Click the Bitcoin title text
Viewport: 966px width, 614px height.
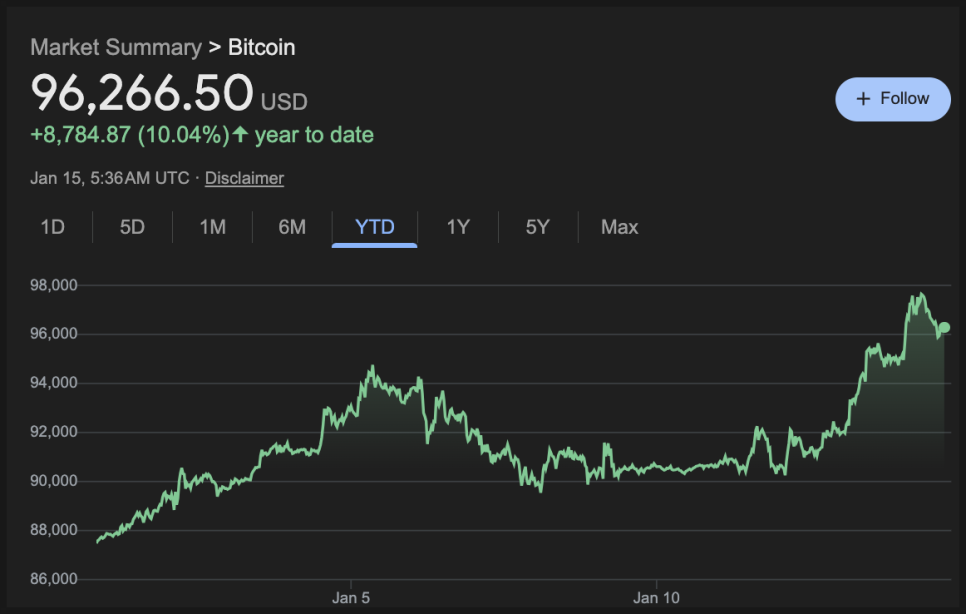coord(262,47)
